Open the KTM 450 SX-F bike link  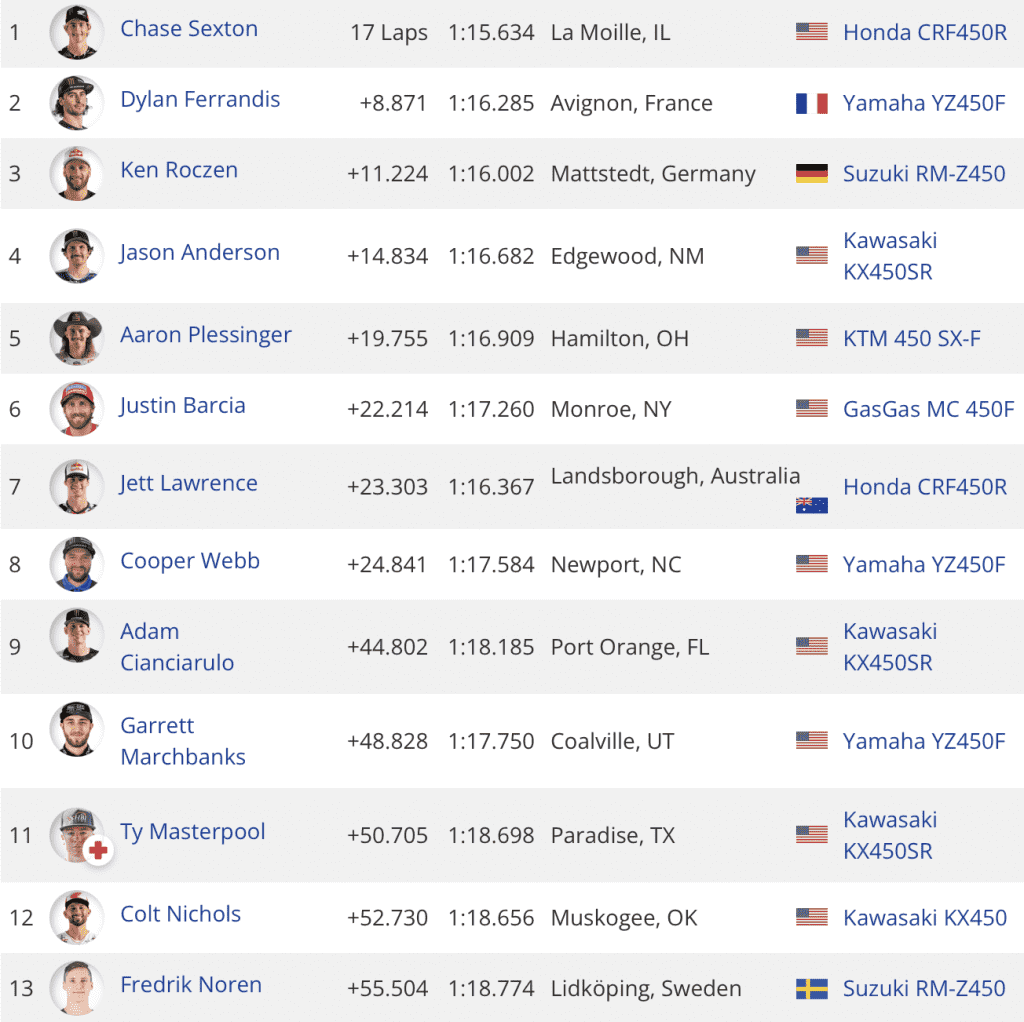[915, 338]
